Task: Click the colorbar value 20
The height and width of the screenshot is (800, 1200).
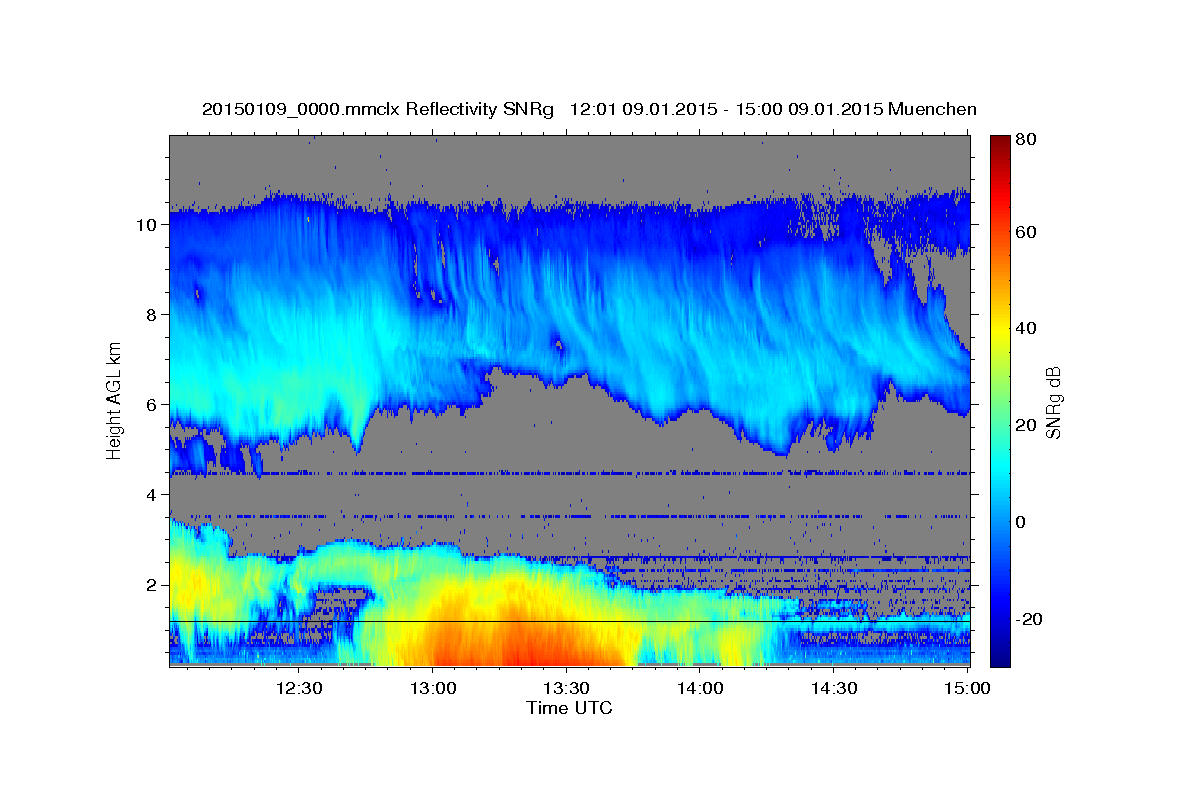Action: coord(1025,425)
